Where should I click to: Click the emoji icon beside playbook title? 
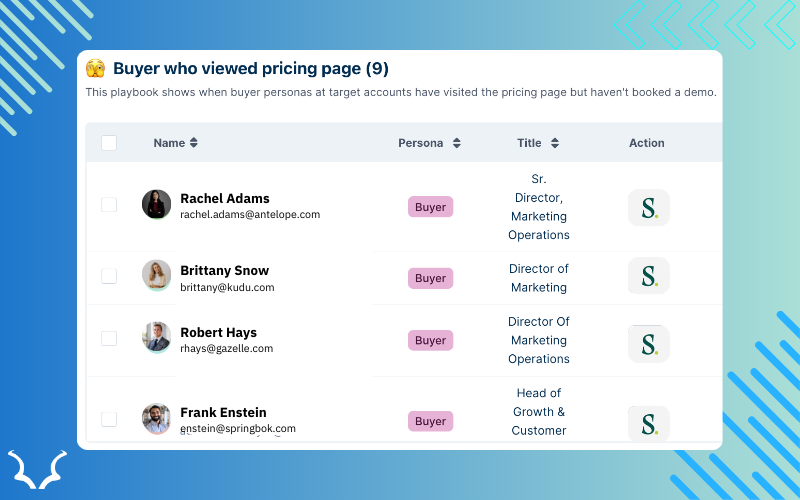click(x=96, y=69)
